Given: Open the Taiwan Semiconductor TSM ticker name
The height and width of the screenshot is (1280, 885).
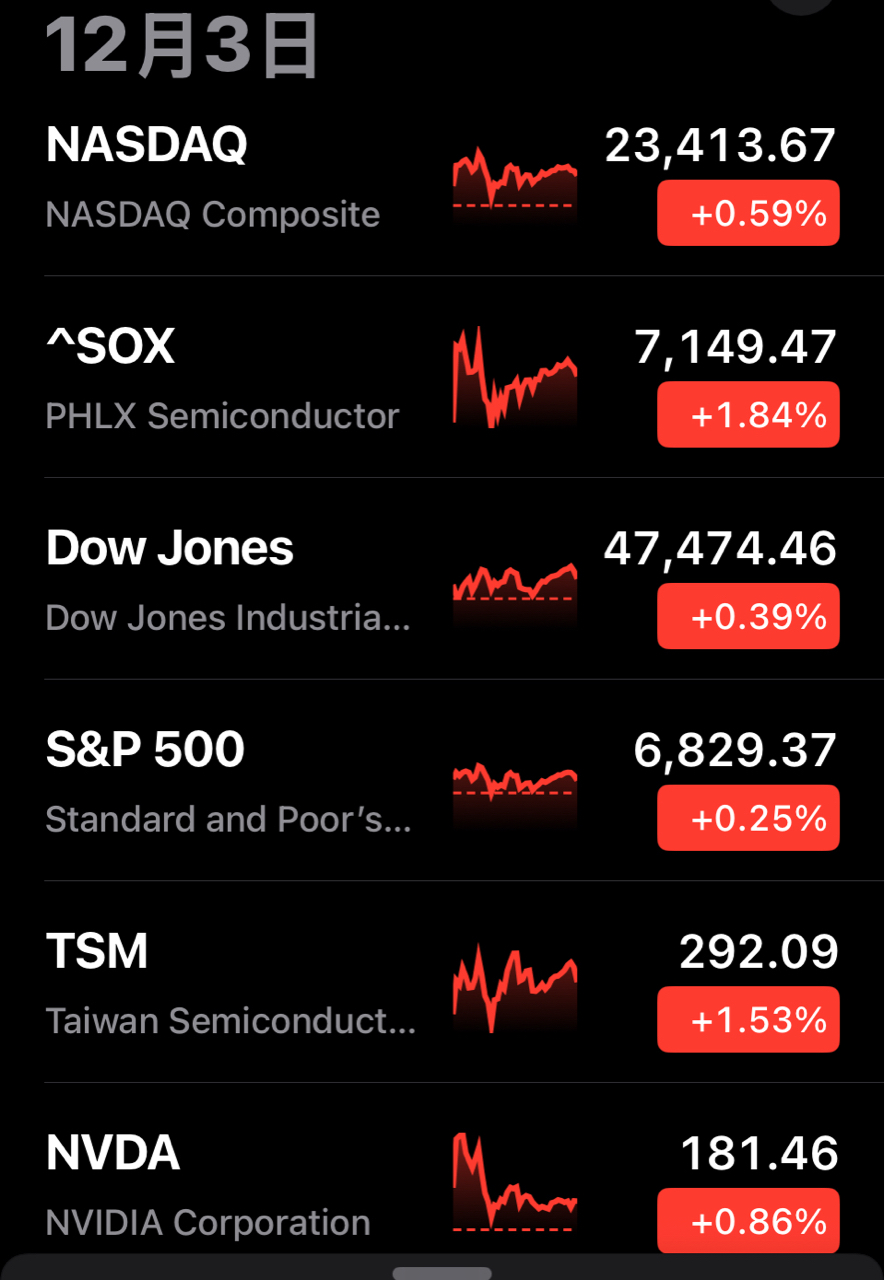Looking at the screenshot, I should (x=97, y=950).
